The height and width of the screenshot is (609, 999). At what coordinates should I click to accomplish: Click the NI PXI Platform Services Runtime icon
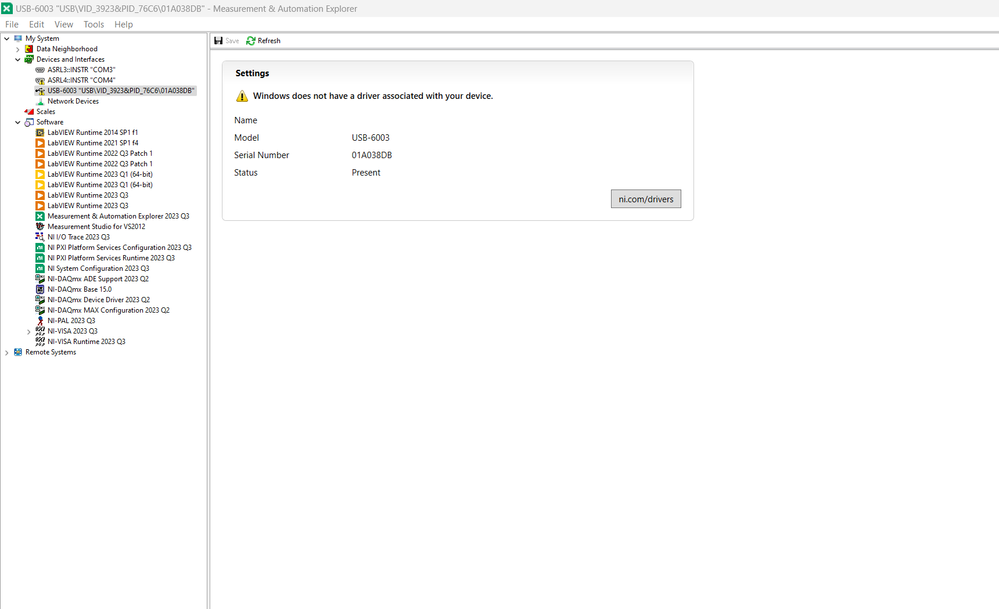click(x=40, y=258)
